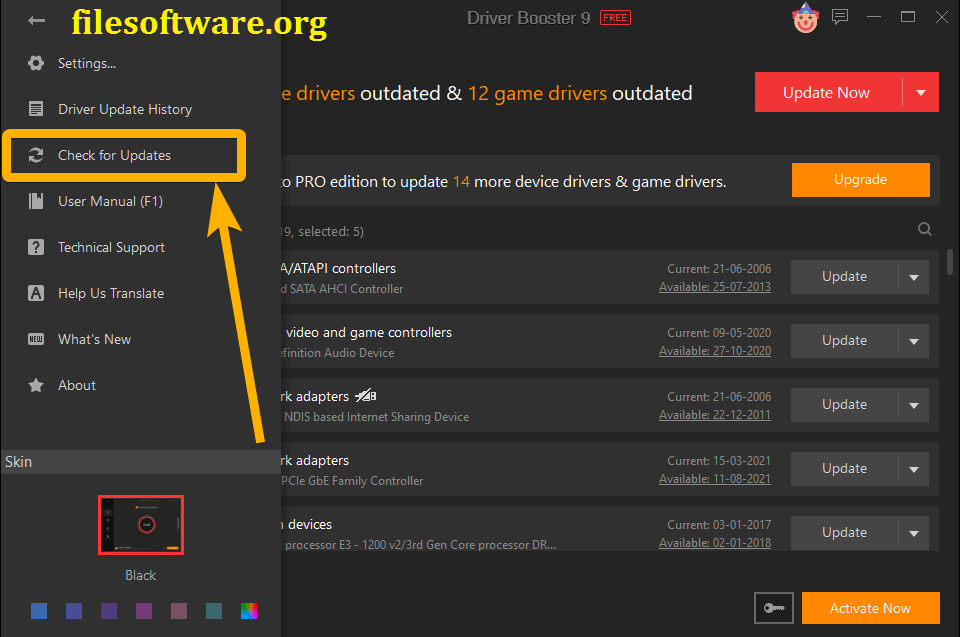Expand dropdown for E3-1200 processor update

coord(914,533)
